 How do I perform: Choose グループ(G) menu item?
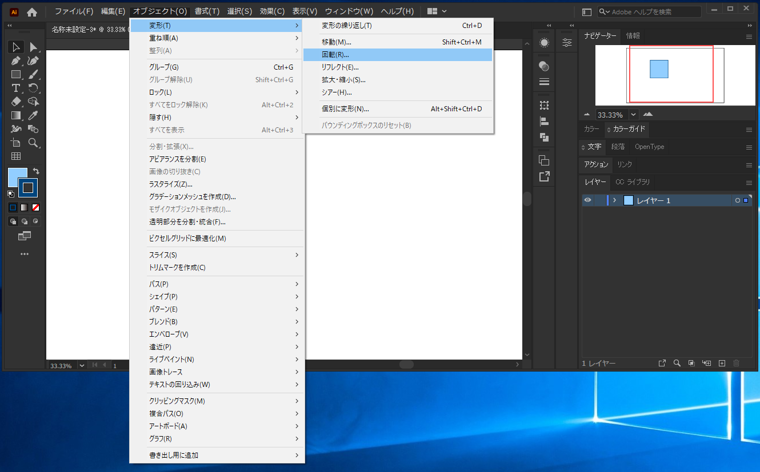(218, 67)
